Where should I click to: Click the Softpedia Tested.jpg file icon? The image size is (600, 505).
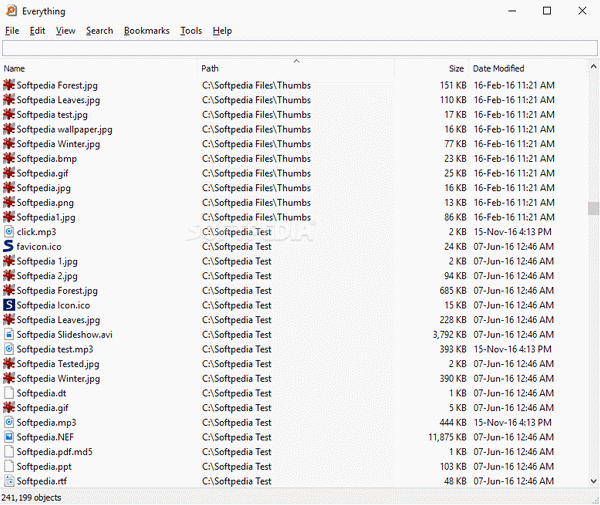(x=9, y=364)
